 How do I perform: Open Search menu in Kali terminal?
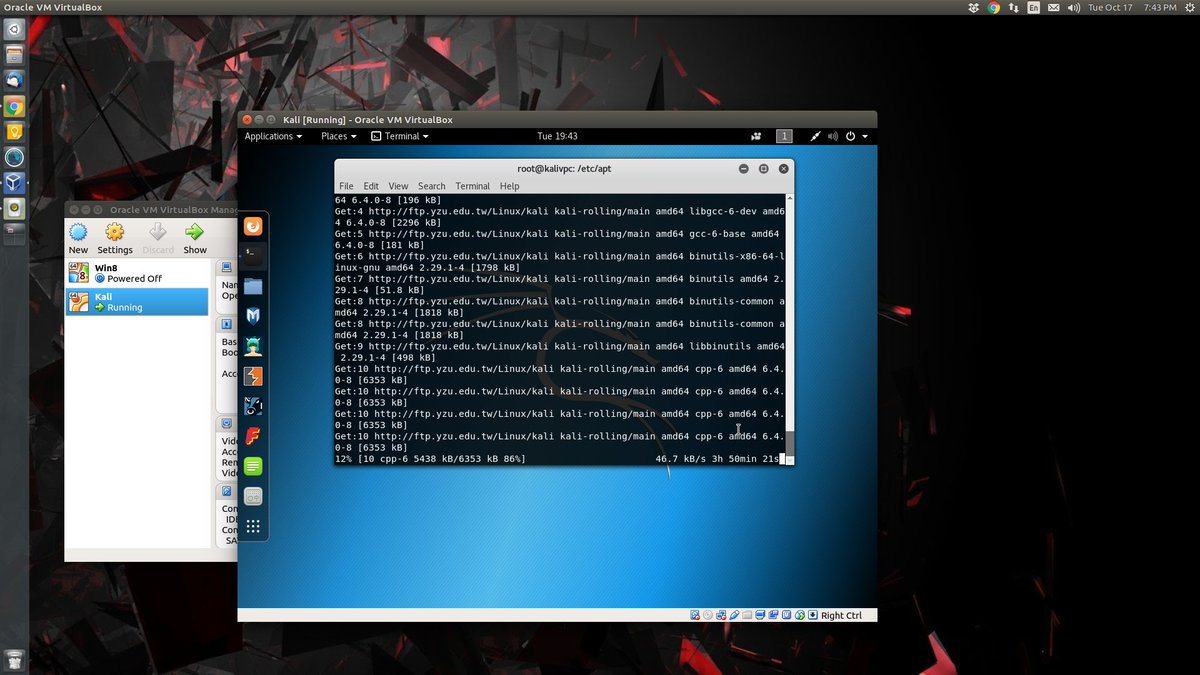pyautogui.click(x=432, y=186)
